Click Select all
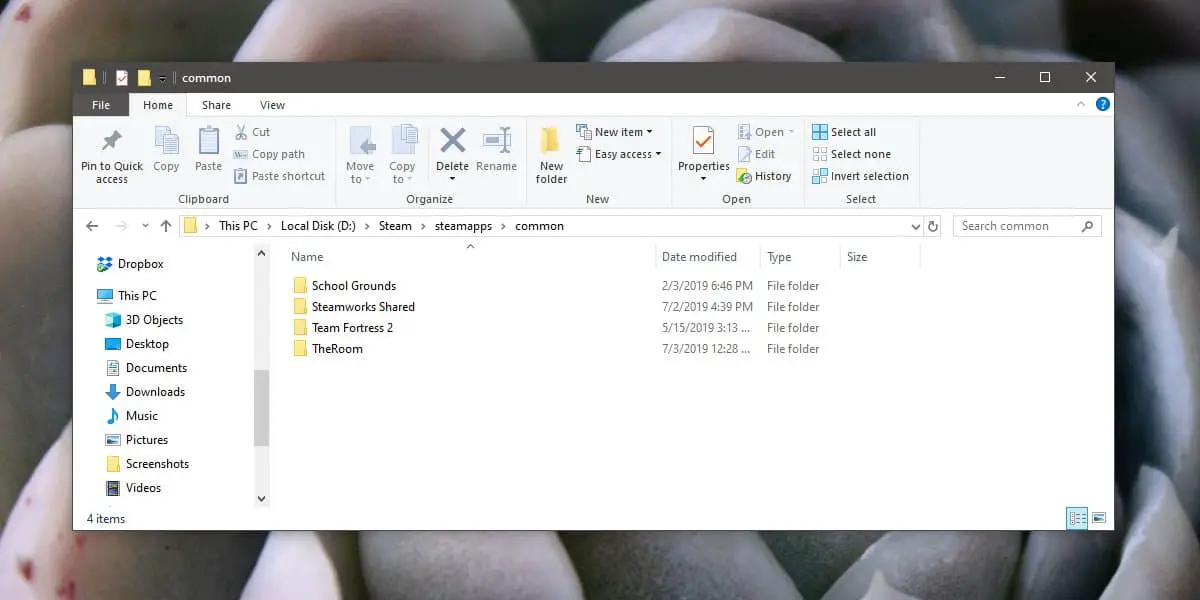Screen dimensions: 1200x600 tap(844, 132)
